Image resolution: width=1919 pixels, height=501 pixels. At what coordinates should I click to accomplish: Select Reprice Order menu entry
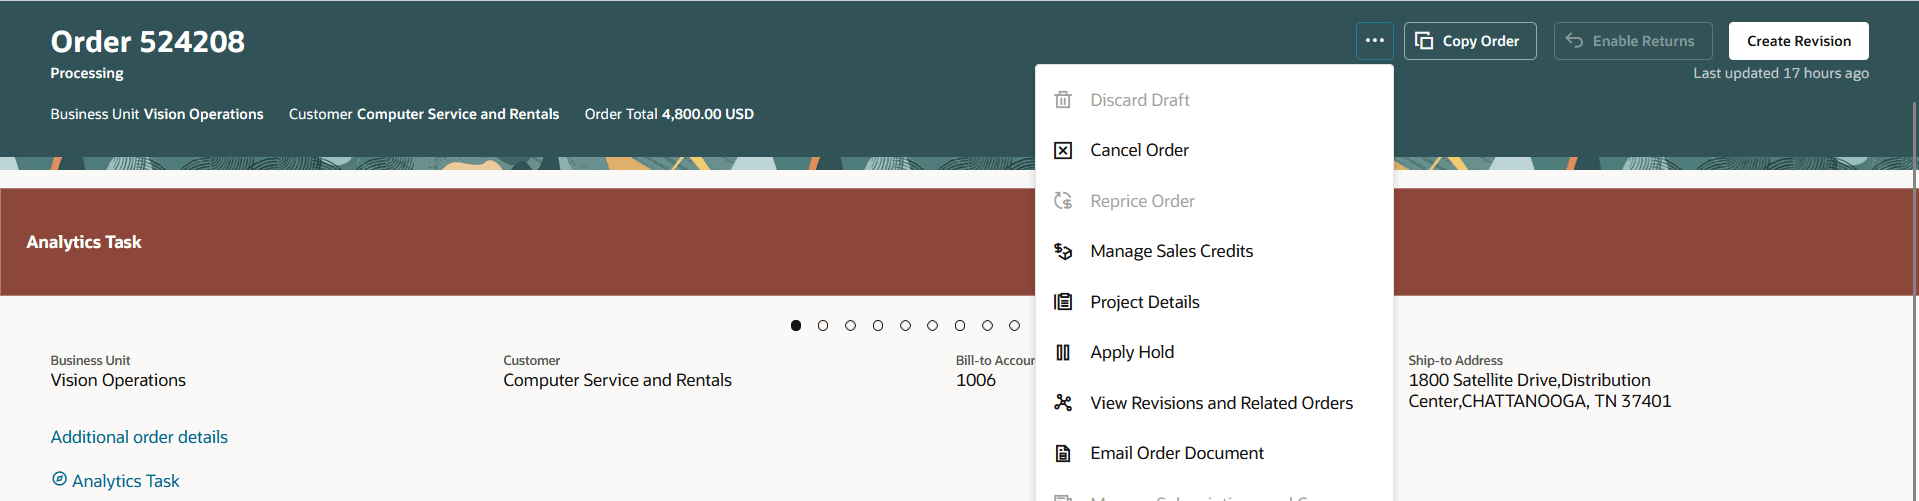tap(1214, 201)
